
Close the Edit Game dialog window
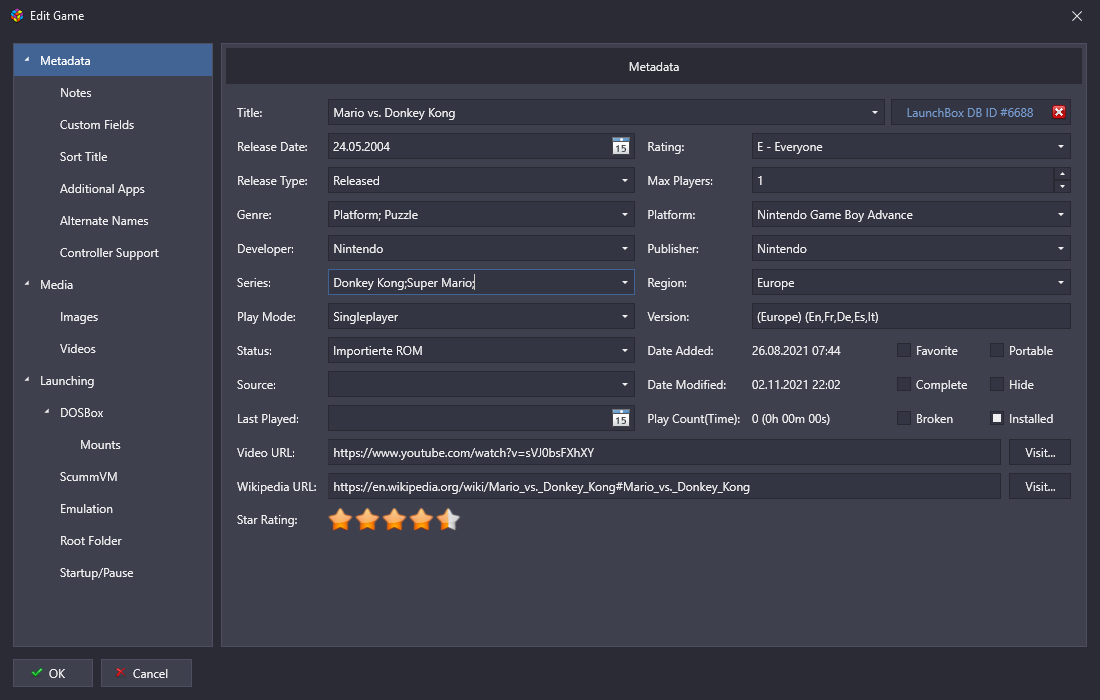tap(1077, 16)
